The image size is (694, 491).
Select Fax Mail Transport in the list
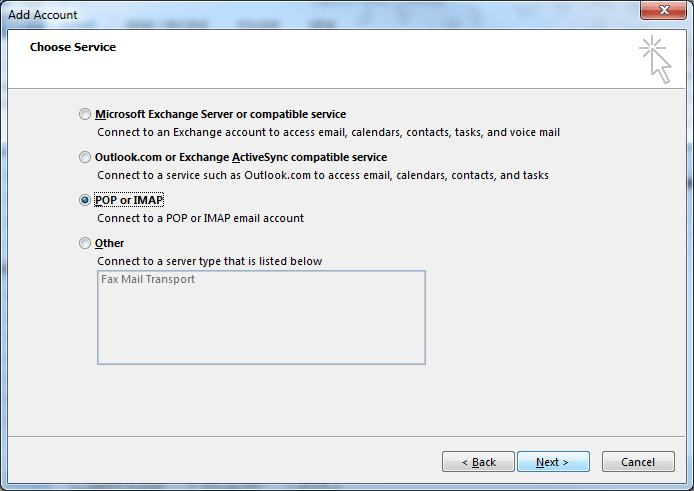[148, 279]
